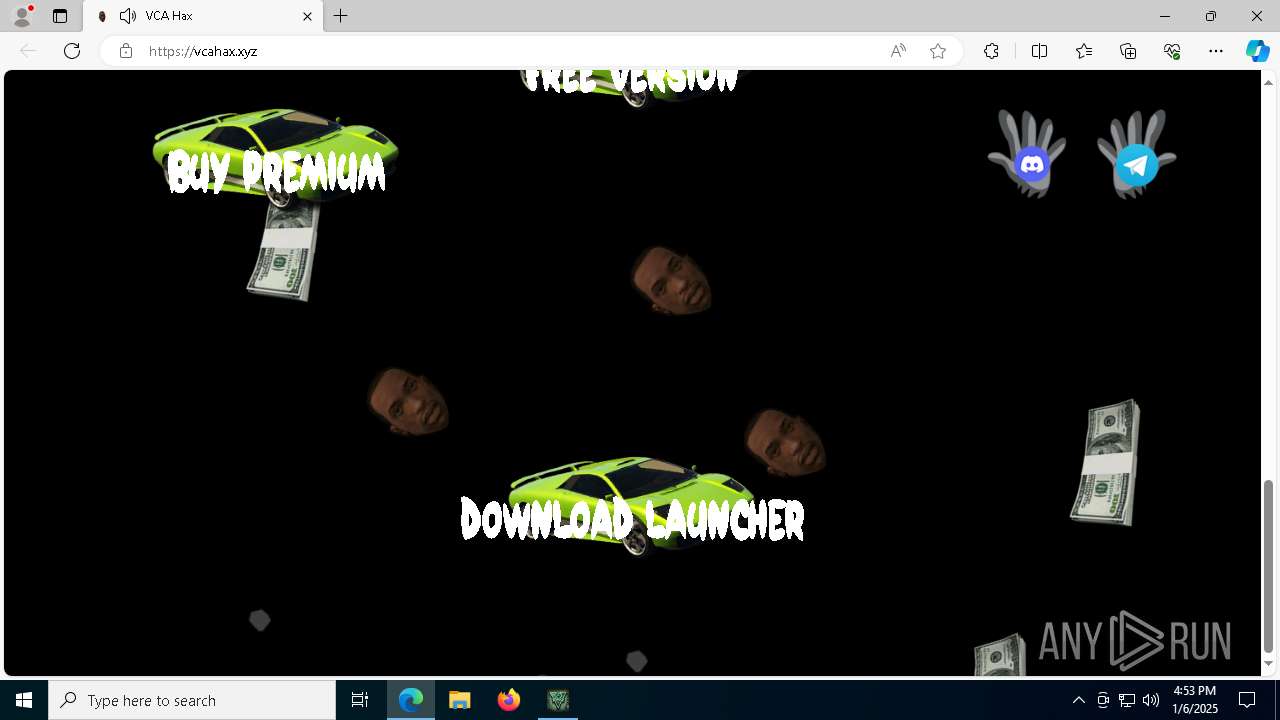Screen dimensions: 1280x720
Task: Click the scrollbar down arrow
Action: tap(1268, 664)
